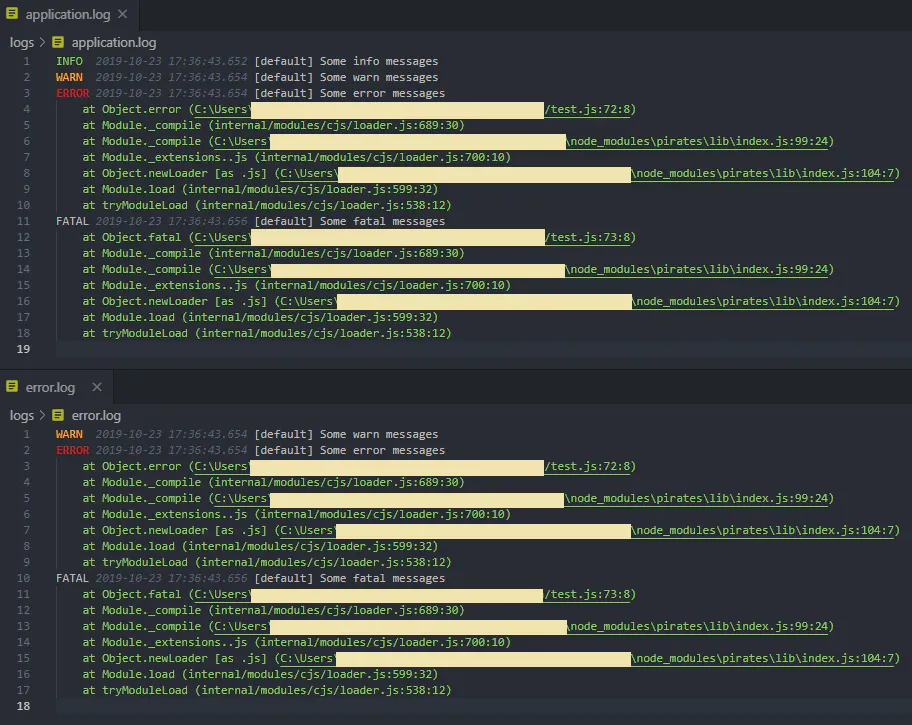Click line number 19 in application.log
912x725 pixels.
click(23, 349)
